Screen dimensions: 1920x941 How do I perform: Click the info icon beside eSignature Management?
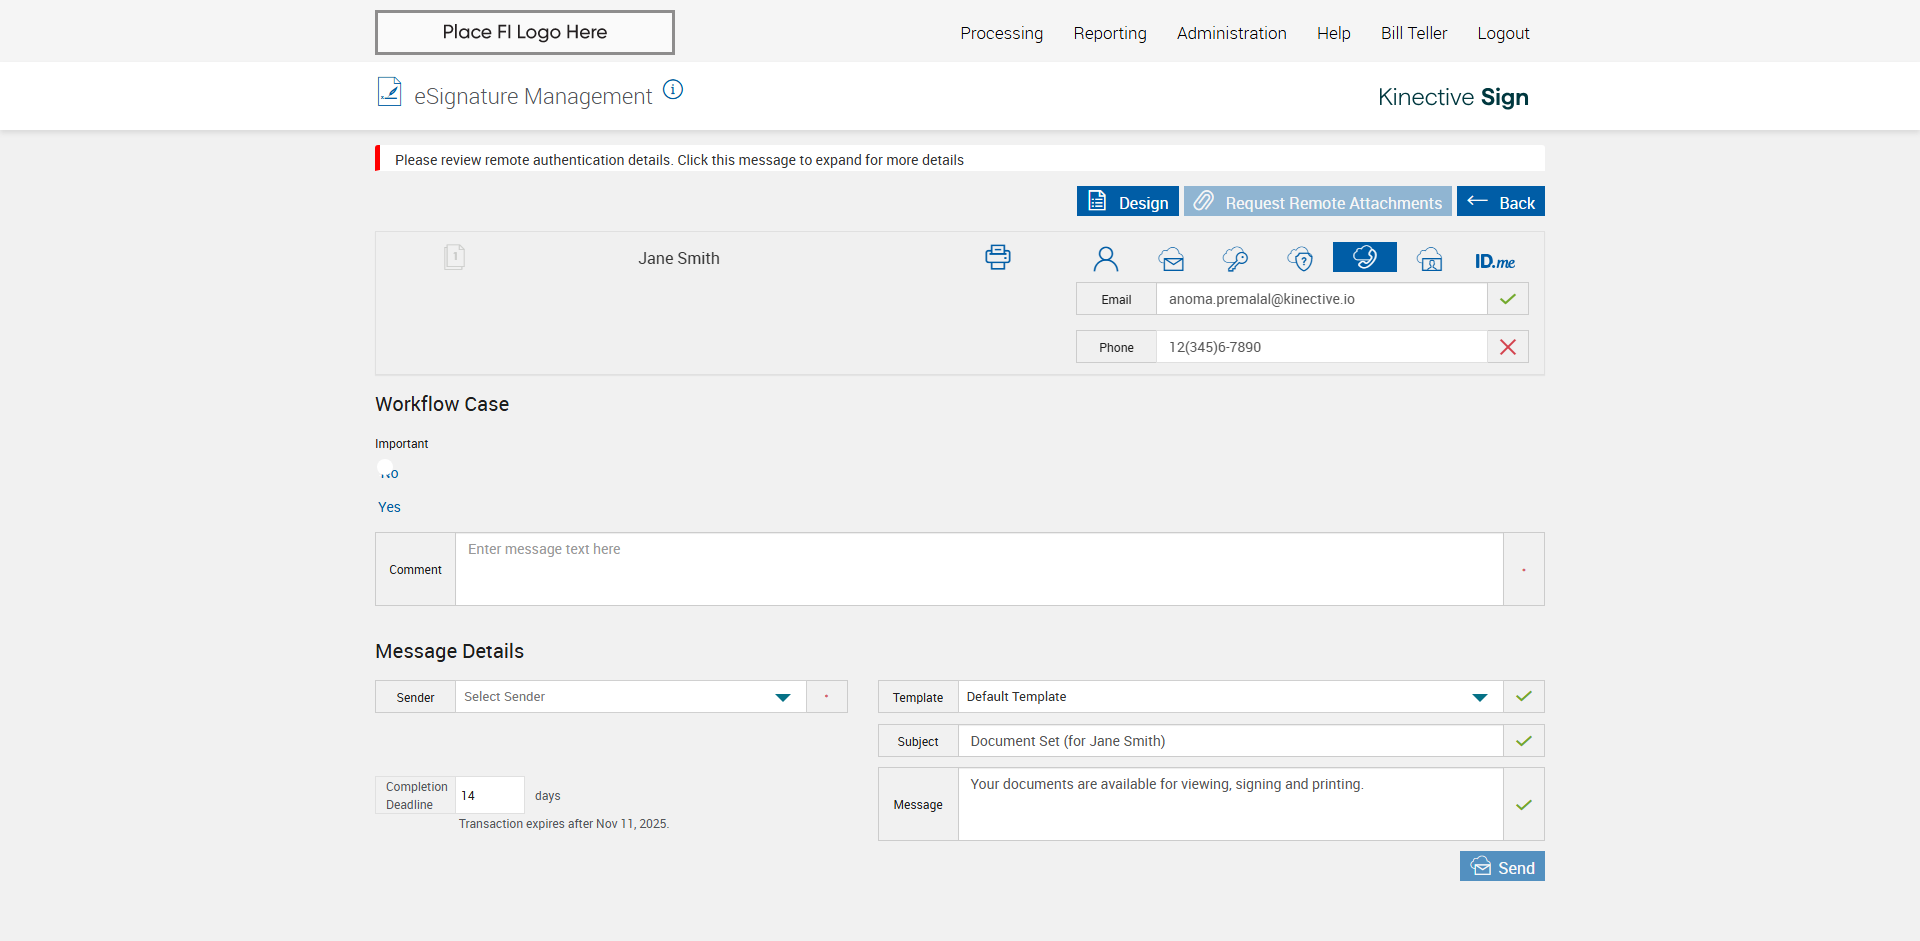pyautogui.click(x=673, y=90)
